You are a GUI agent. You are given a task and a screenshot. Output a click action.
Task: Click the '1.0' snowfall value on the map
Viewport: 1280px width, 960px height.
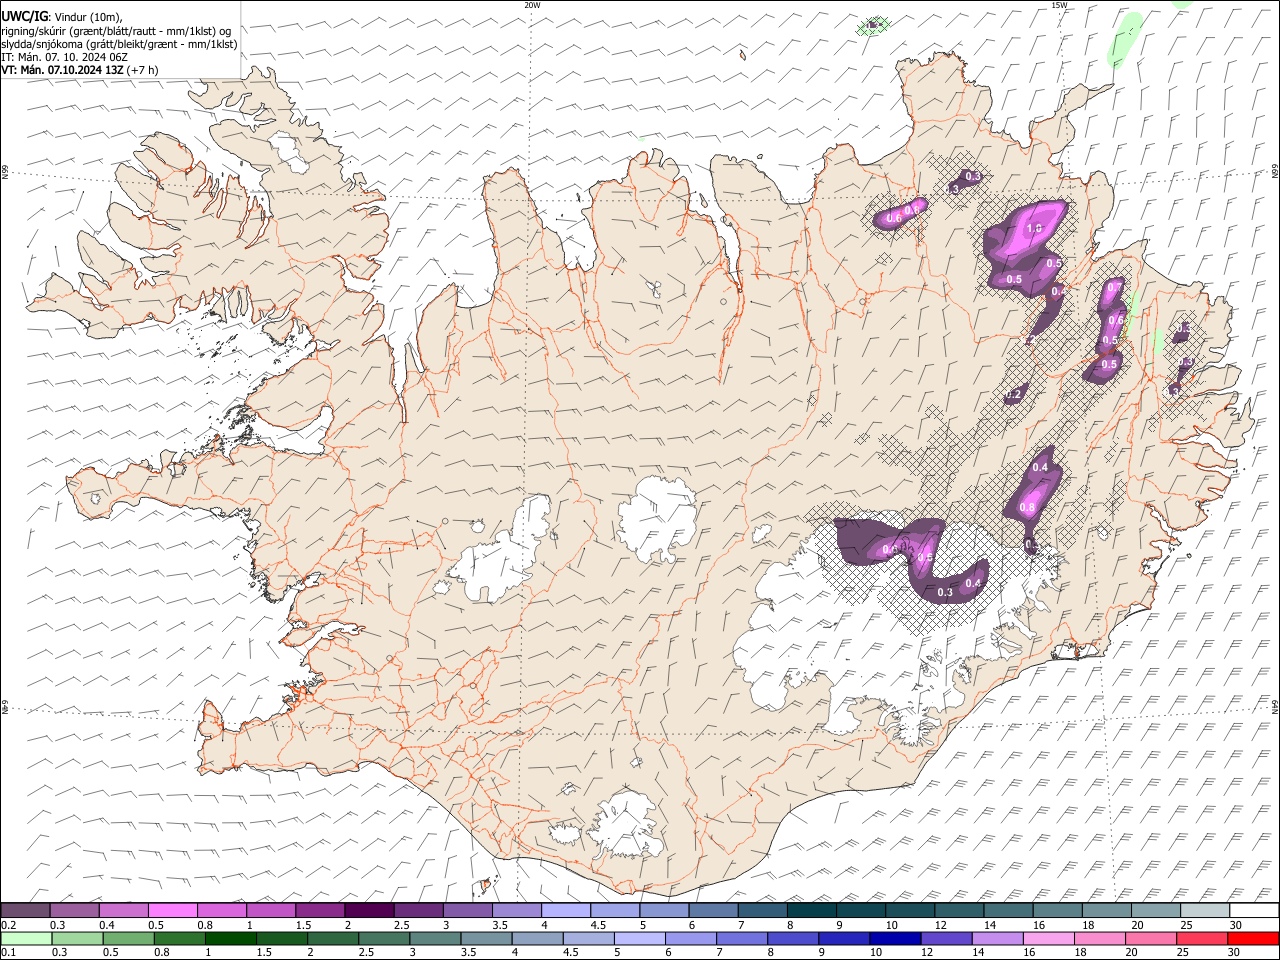(x=1034, y=229)
